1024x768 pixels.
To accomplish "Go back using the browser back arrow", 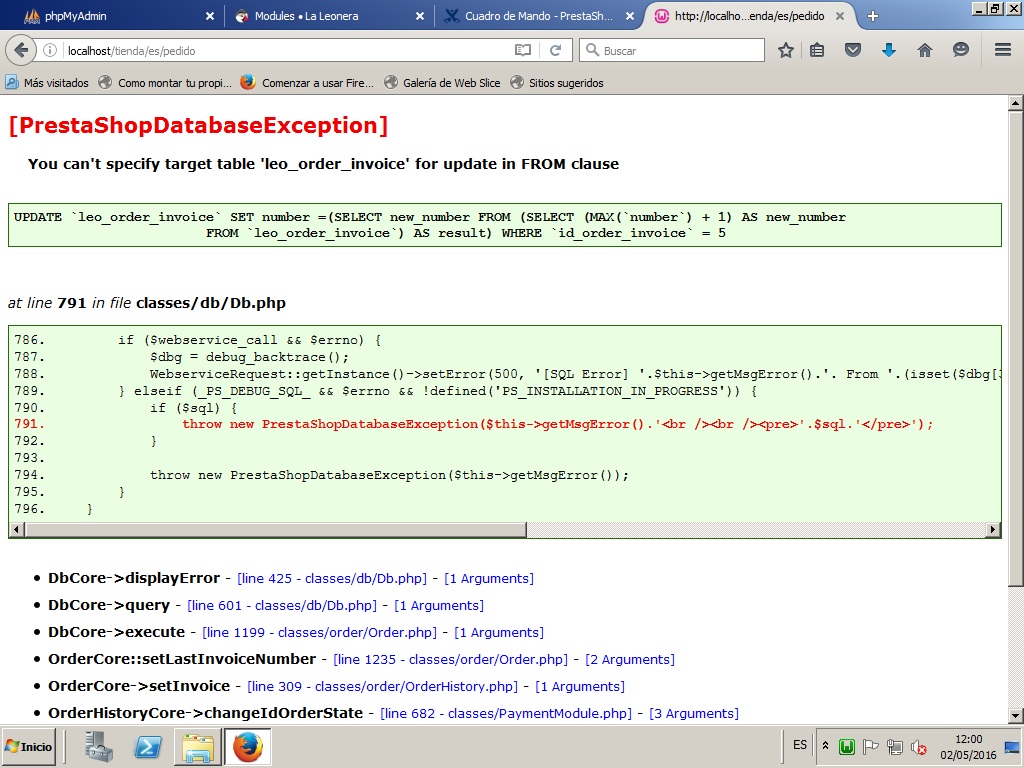I will coord(21,50).
